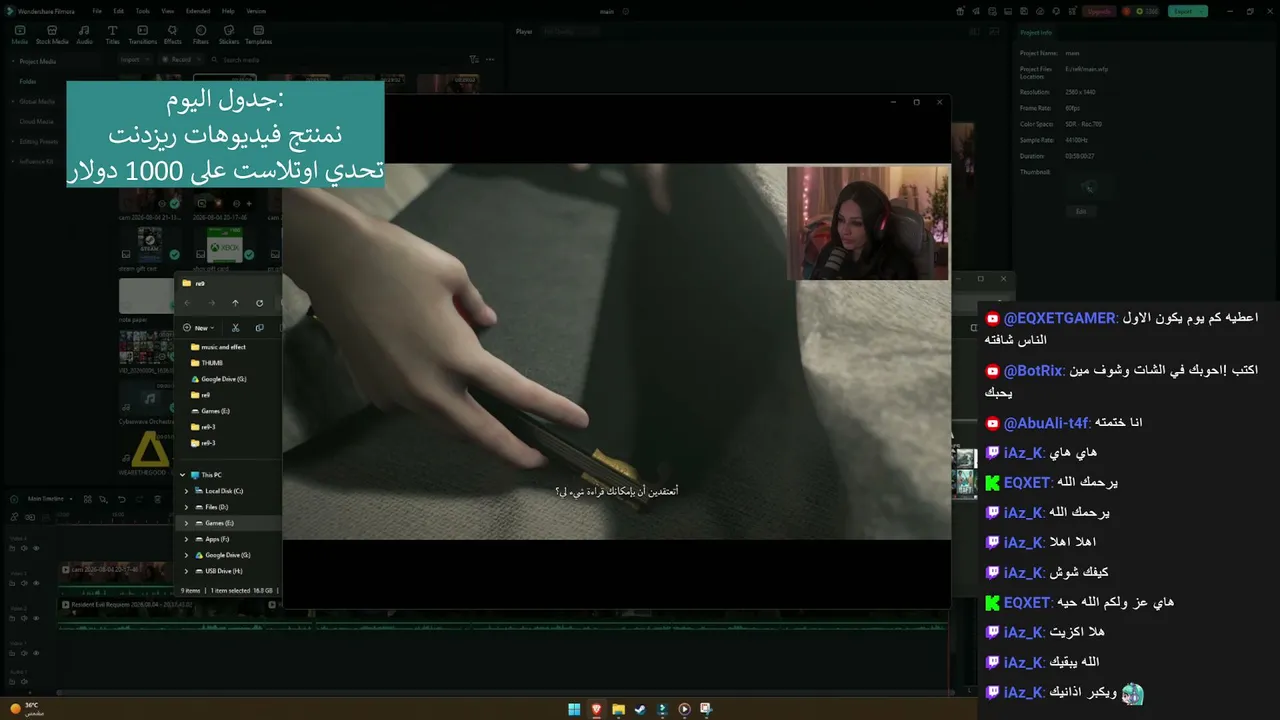Image resolution: width=1280 pixels, height=720 pixels.
Task: Click the Upgrade button
Action: [1099, 11]
